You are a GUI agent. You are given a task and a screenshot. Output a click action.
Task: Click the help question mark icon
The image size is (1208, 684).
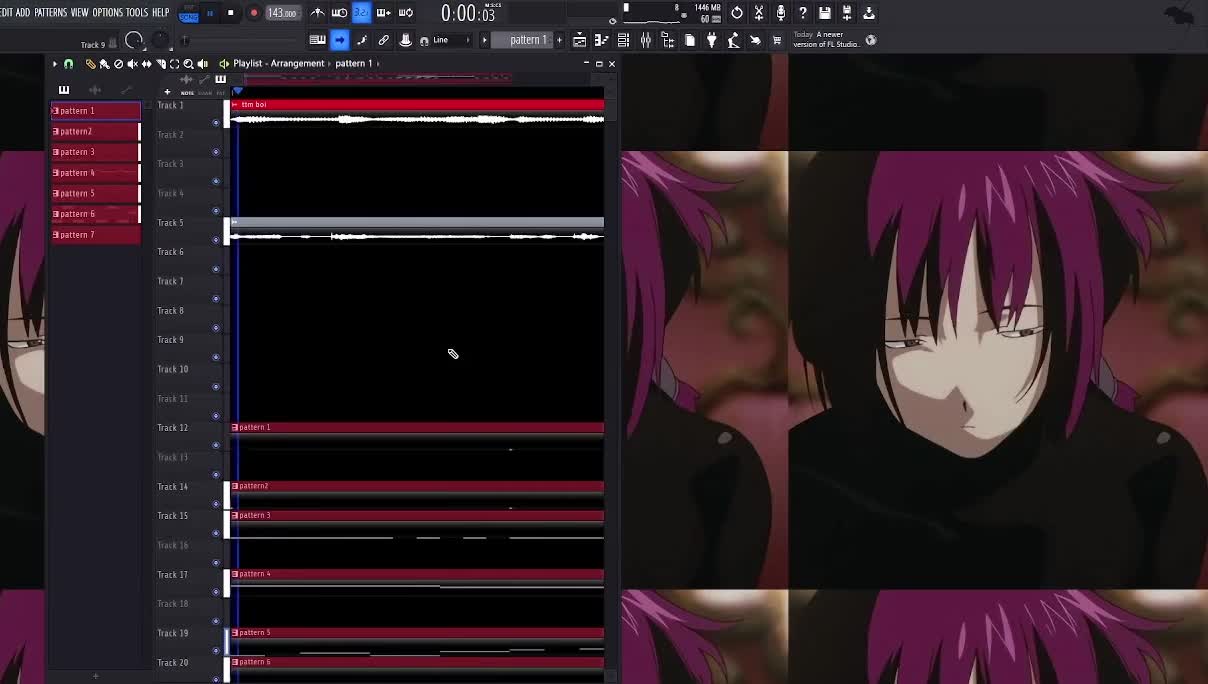pos(803,13)
